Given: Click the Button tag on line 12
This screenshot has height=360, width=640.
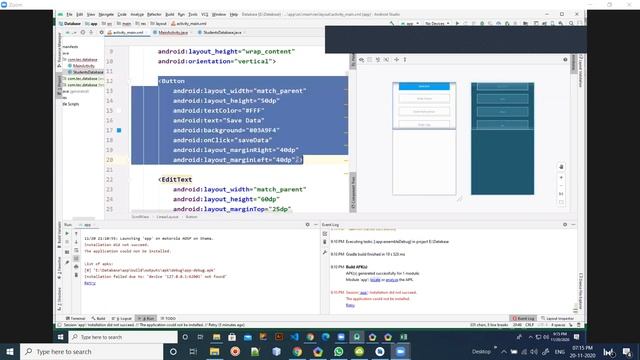Looking at the screenshot, I should pyautogui.click(x=171, y=81).
